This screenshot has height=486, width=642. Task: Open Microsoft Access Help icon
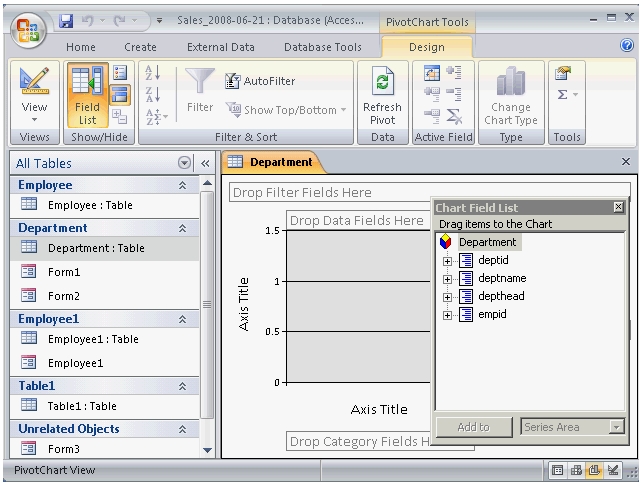pyautogui.click(x=627, y=45)
